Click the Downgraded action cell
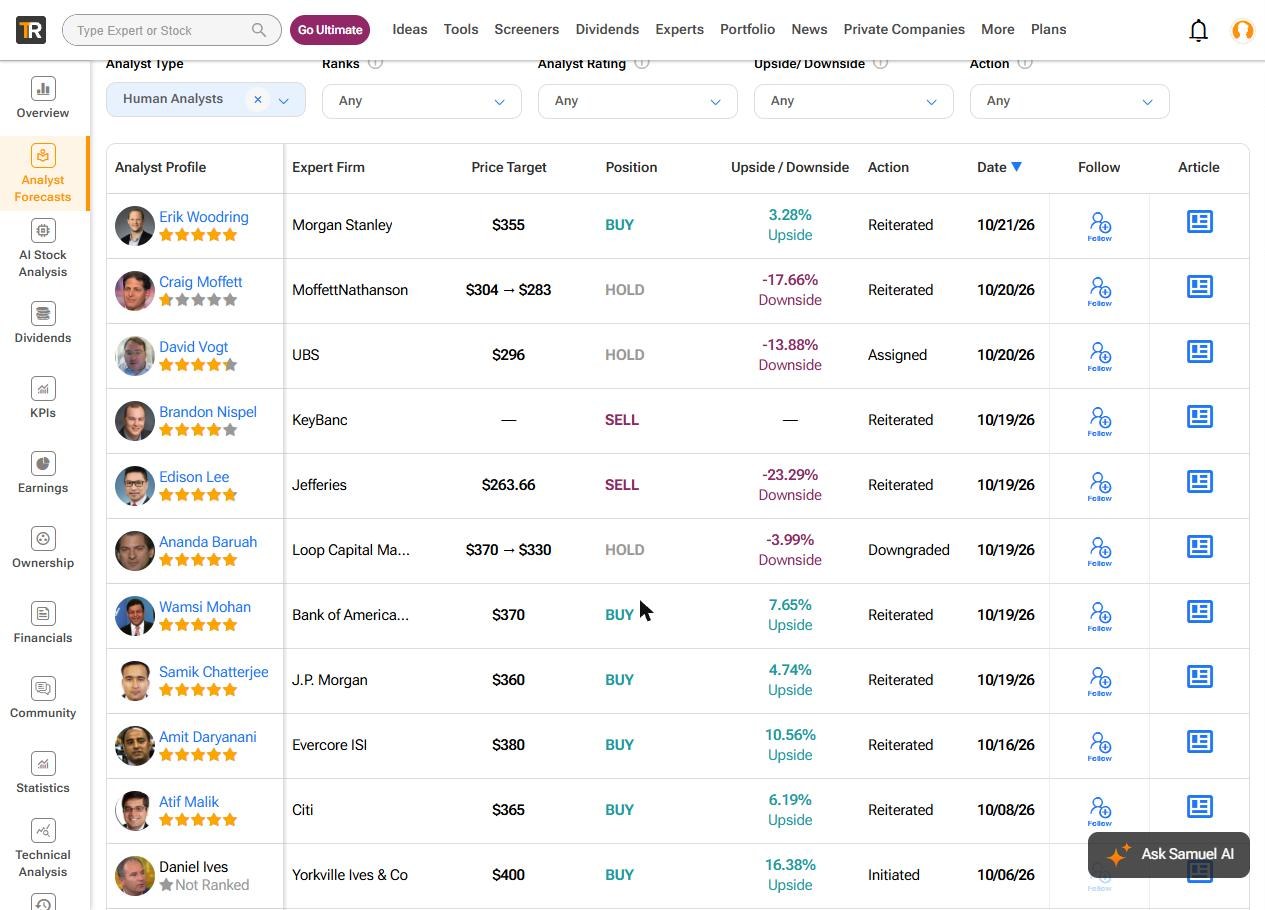The image size is (1265, 910). (x=909, y=550)
